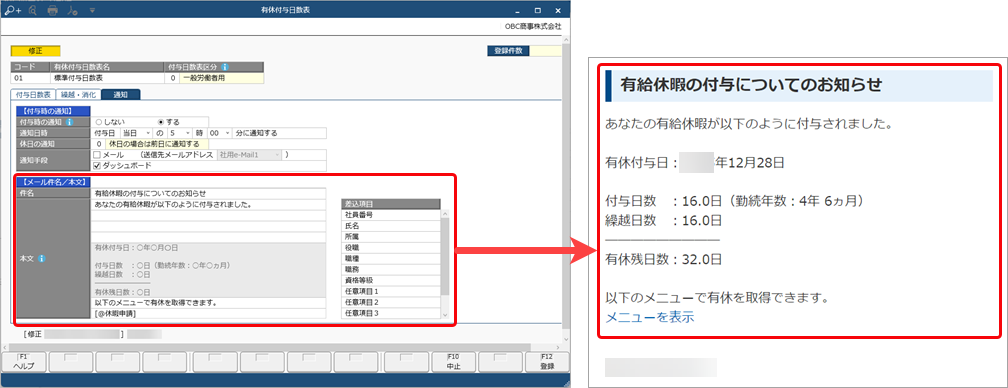Screen dimensions: 1008x388
Task: Click the [@休暇申請] body field
Action: click(208, 313)
